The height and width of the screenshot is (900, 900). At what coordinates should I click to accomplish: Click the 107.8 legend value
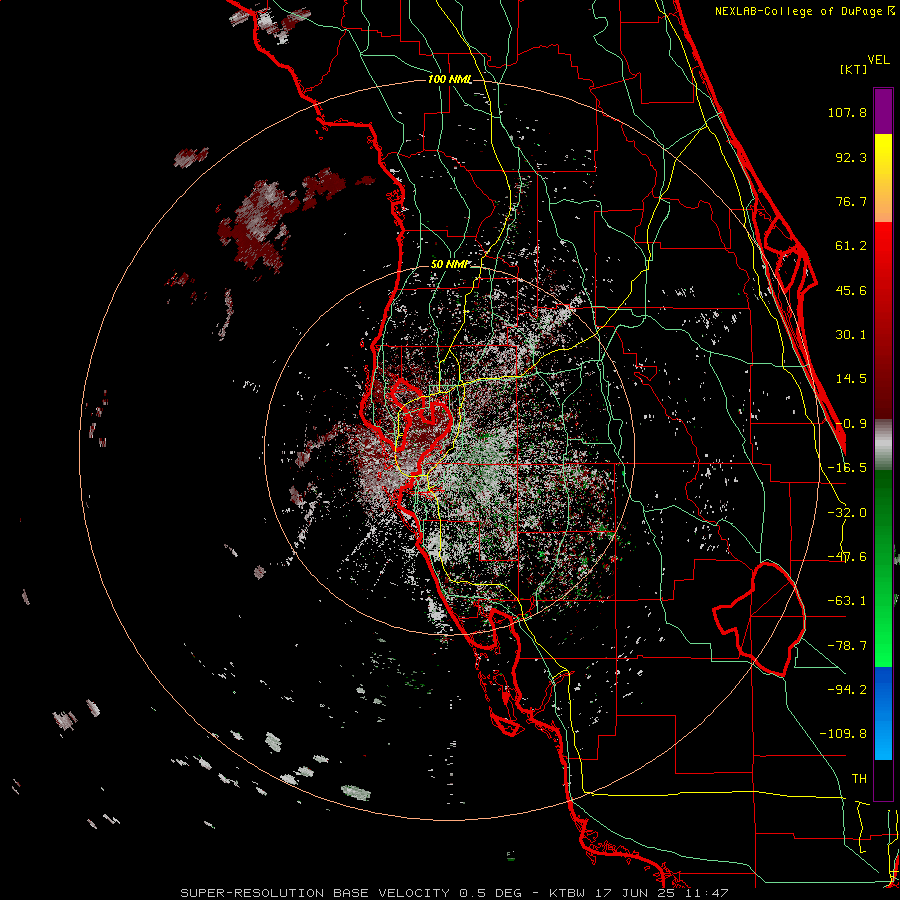pos(847,112)
